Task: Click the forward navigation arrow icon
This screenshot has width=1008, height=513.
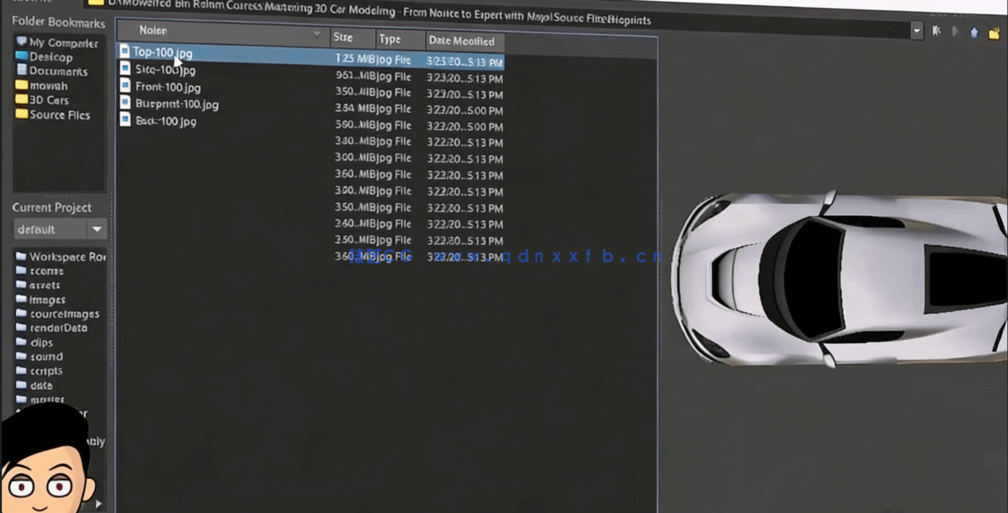Action: (955, 31)
